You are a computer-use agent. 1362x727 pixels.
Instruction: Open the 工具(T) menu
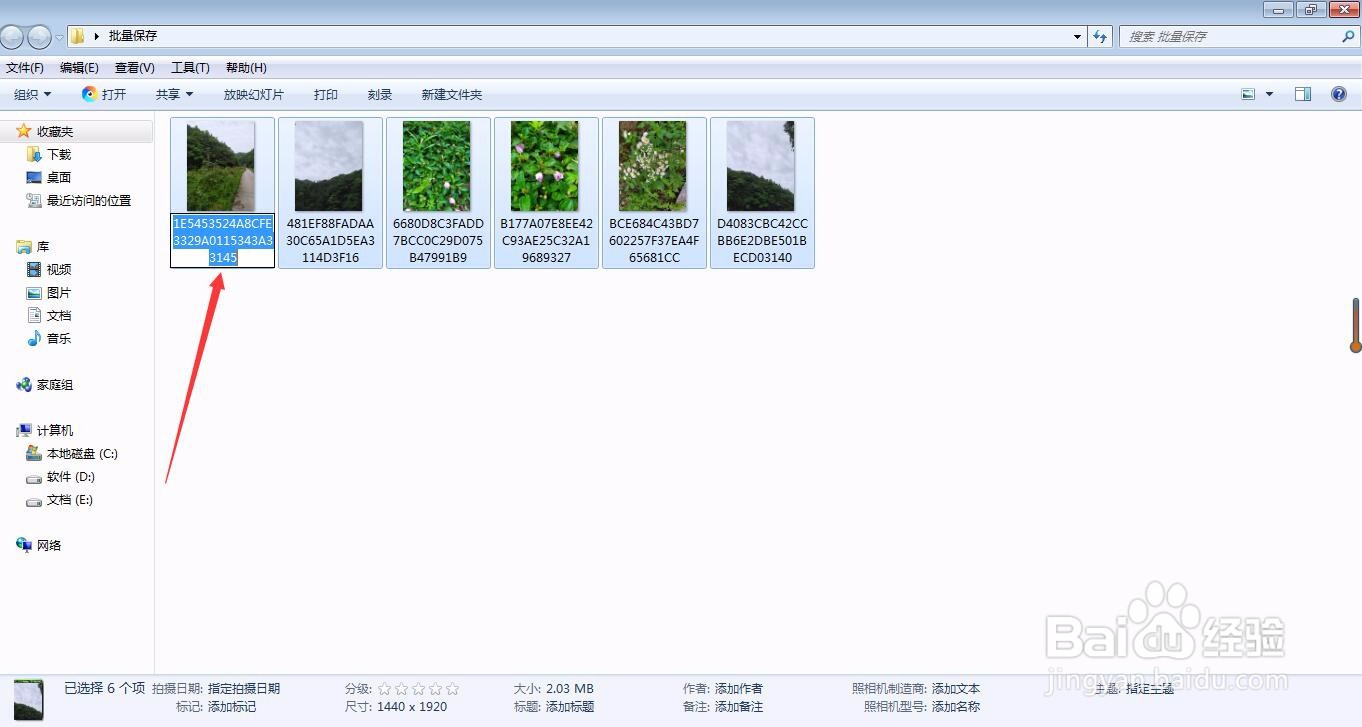click(190, 68)
